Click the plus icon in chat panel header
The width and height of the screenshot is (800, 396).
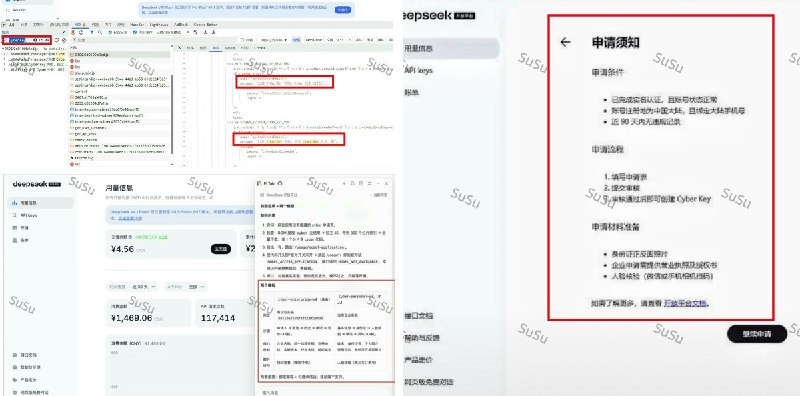tap(344, 183)
